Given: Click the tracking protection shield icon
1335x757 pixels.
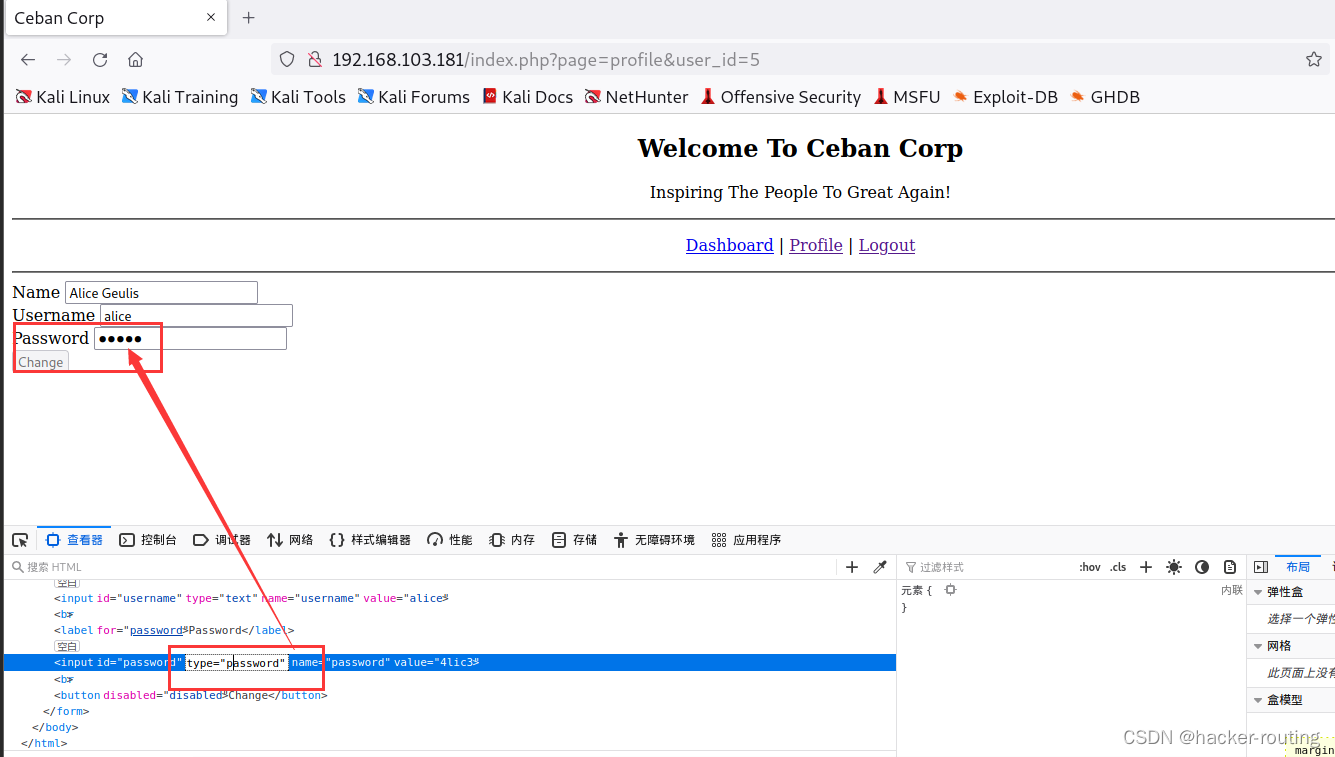Looking at the screenshot, I should coord(287,60).
